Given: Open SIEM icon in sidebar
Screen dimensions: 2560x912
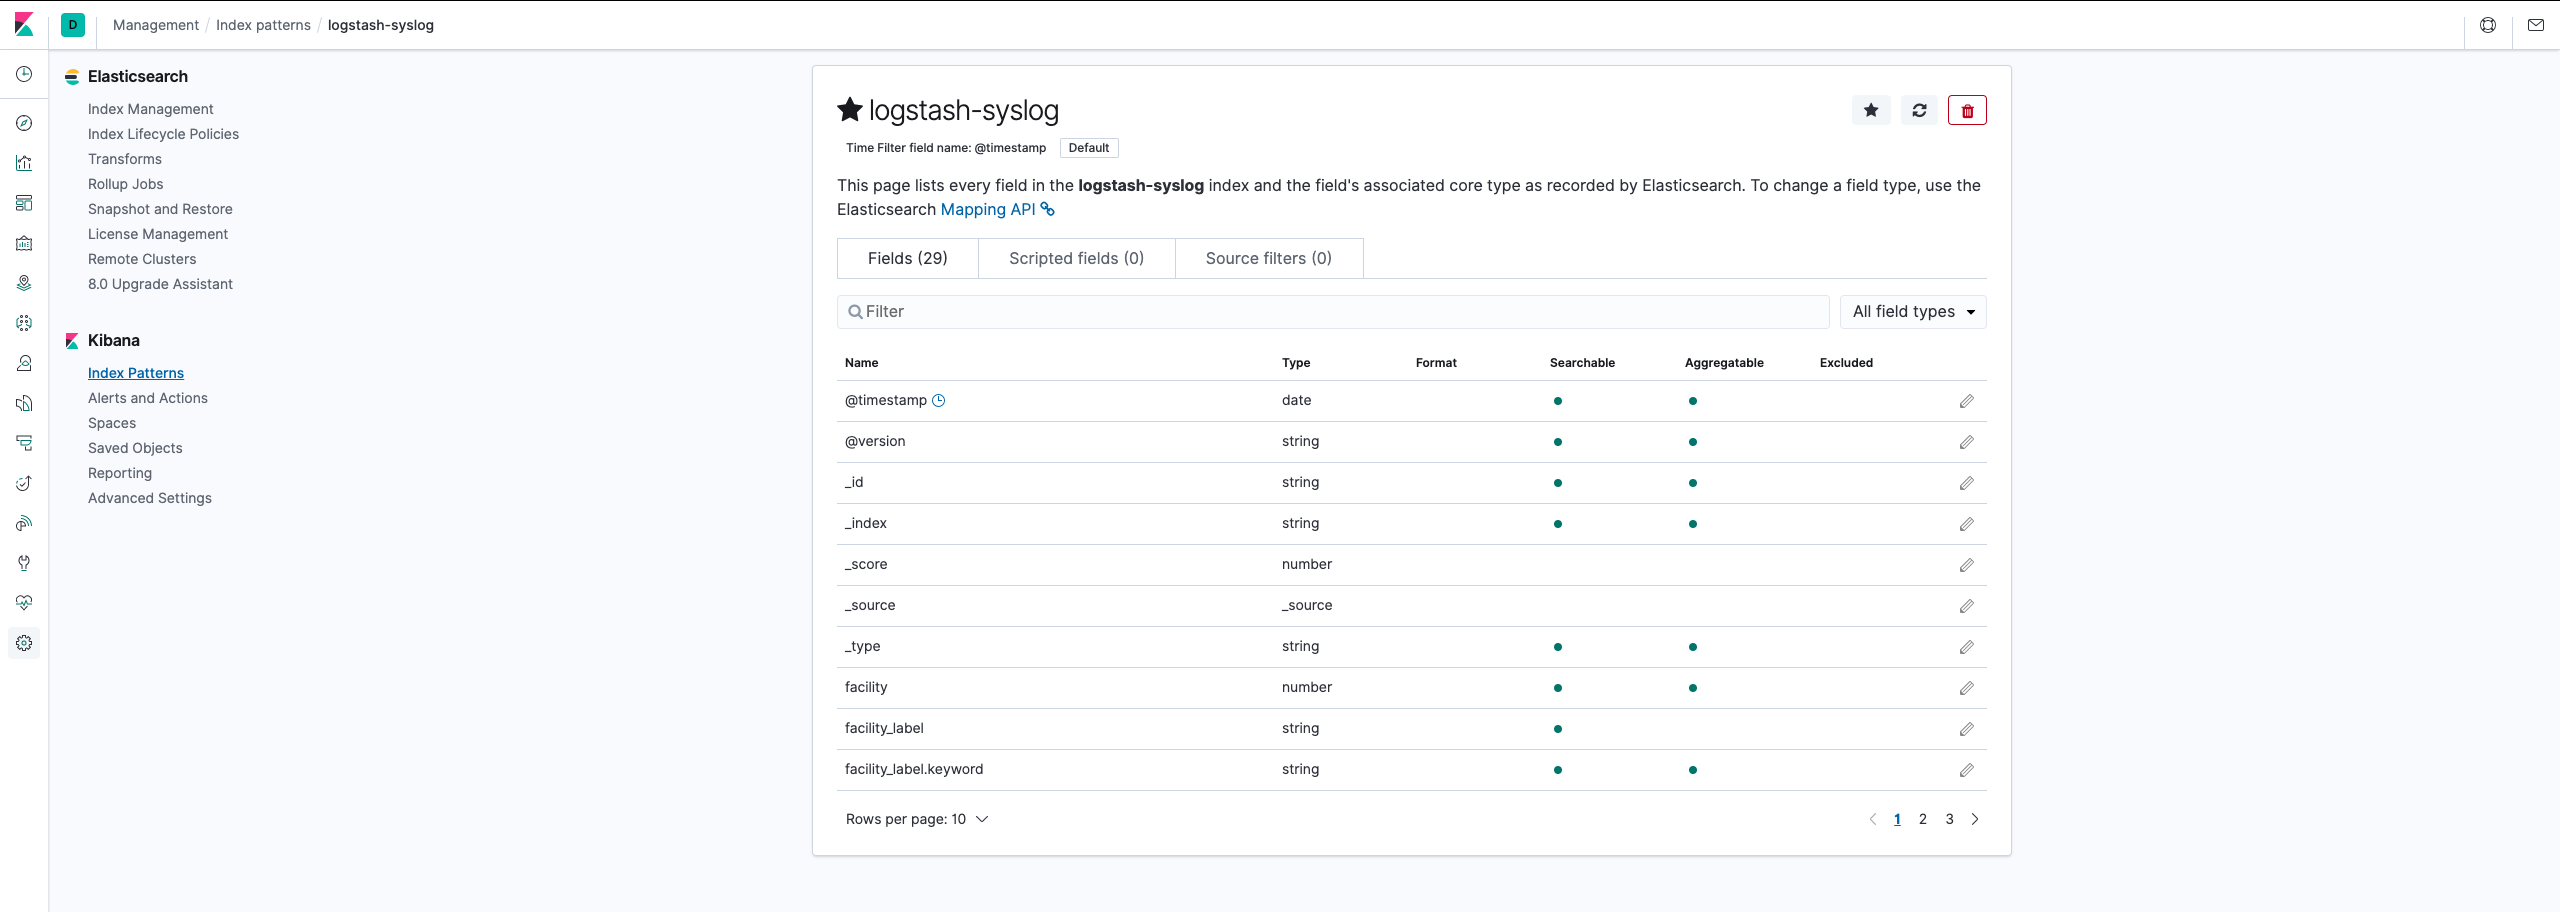Looking at the screenshot, I should pos(24,523).
